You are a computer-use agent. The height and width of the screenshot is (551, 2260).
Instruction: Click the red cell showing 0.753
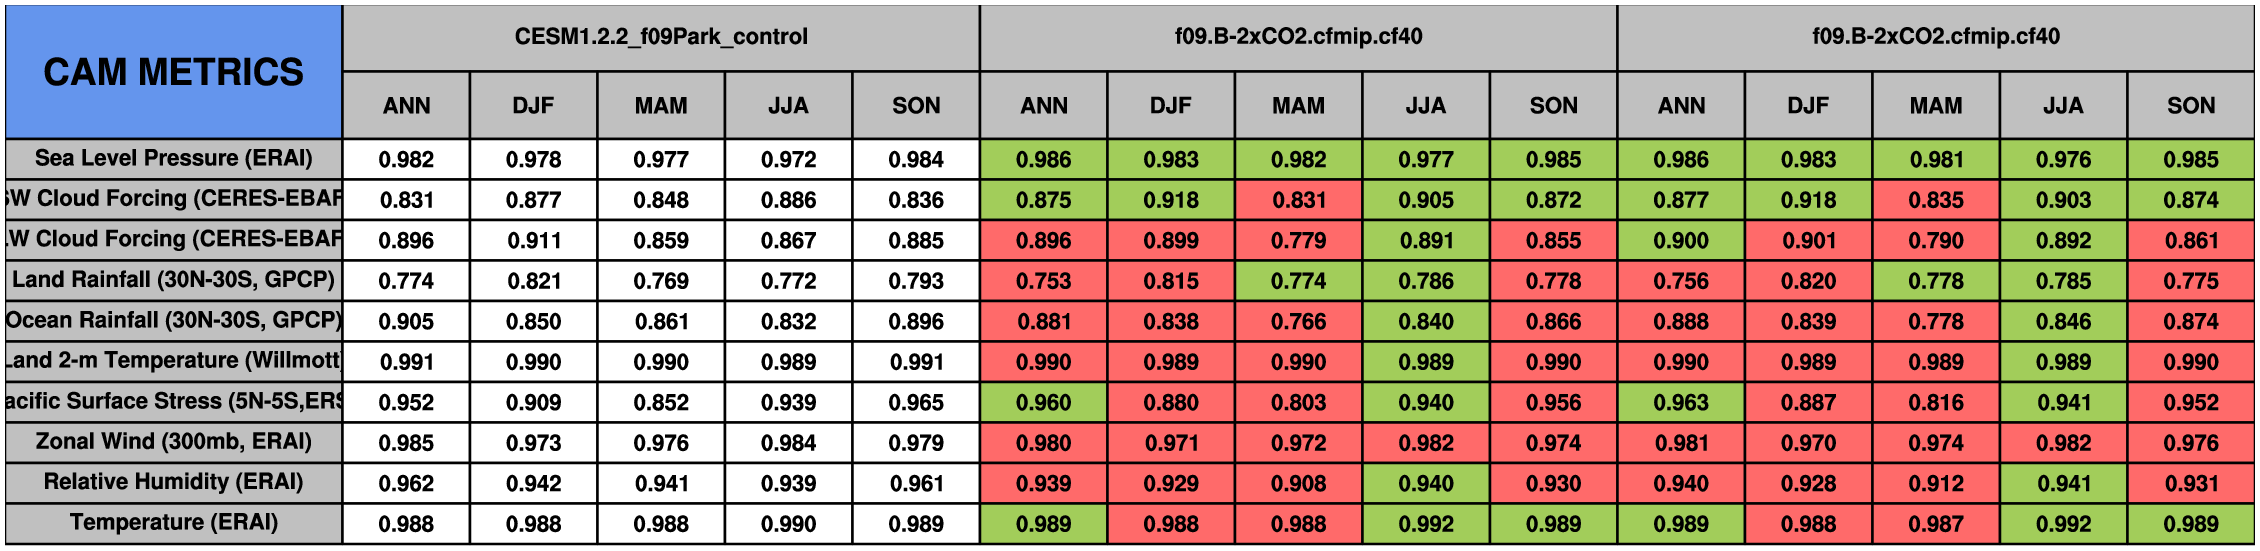pyautogui.click(x=1043, y=281)
